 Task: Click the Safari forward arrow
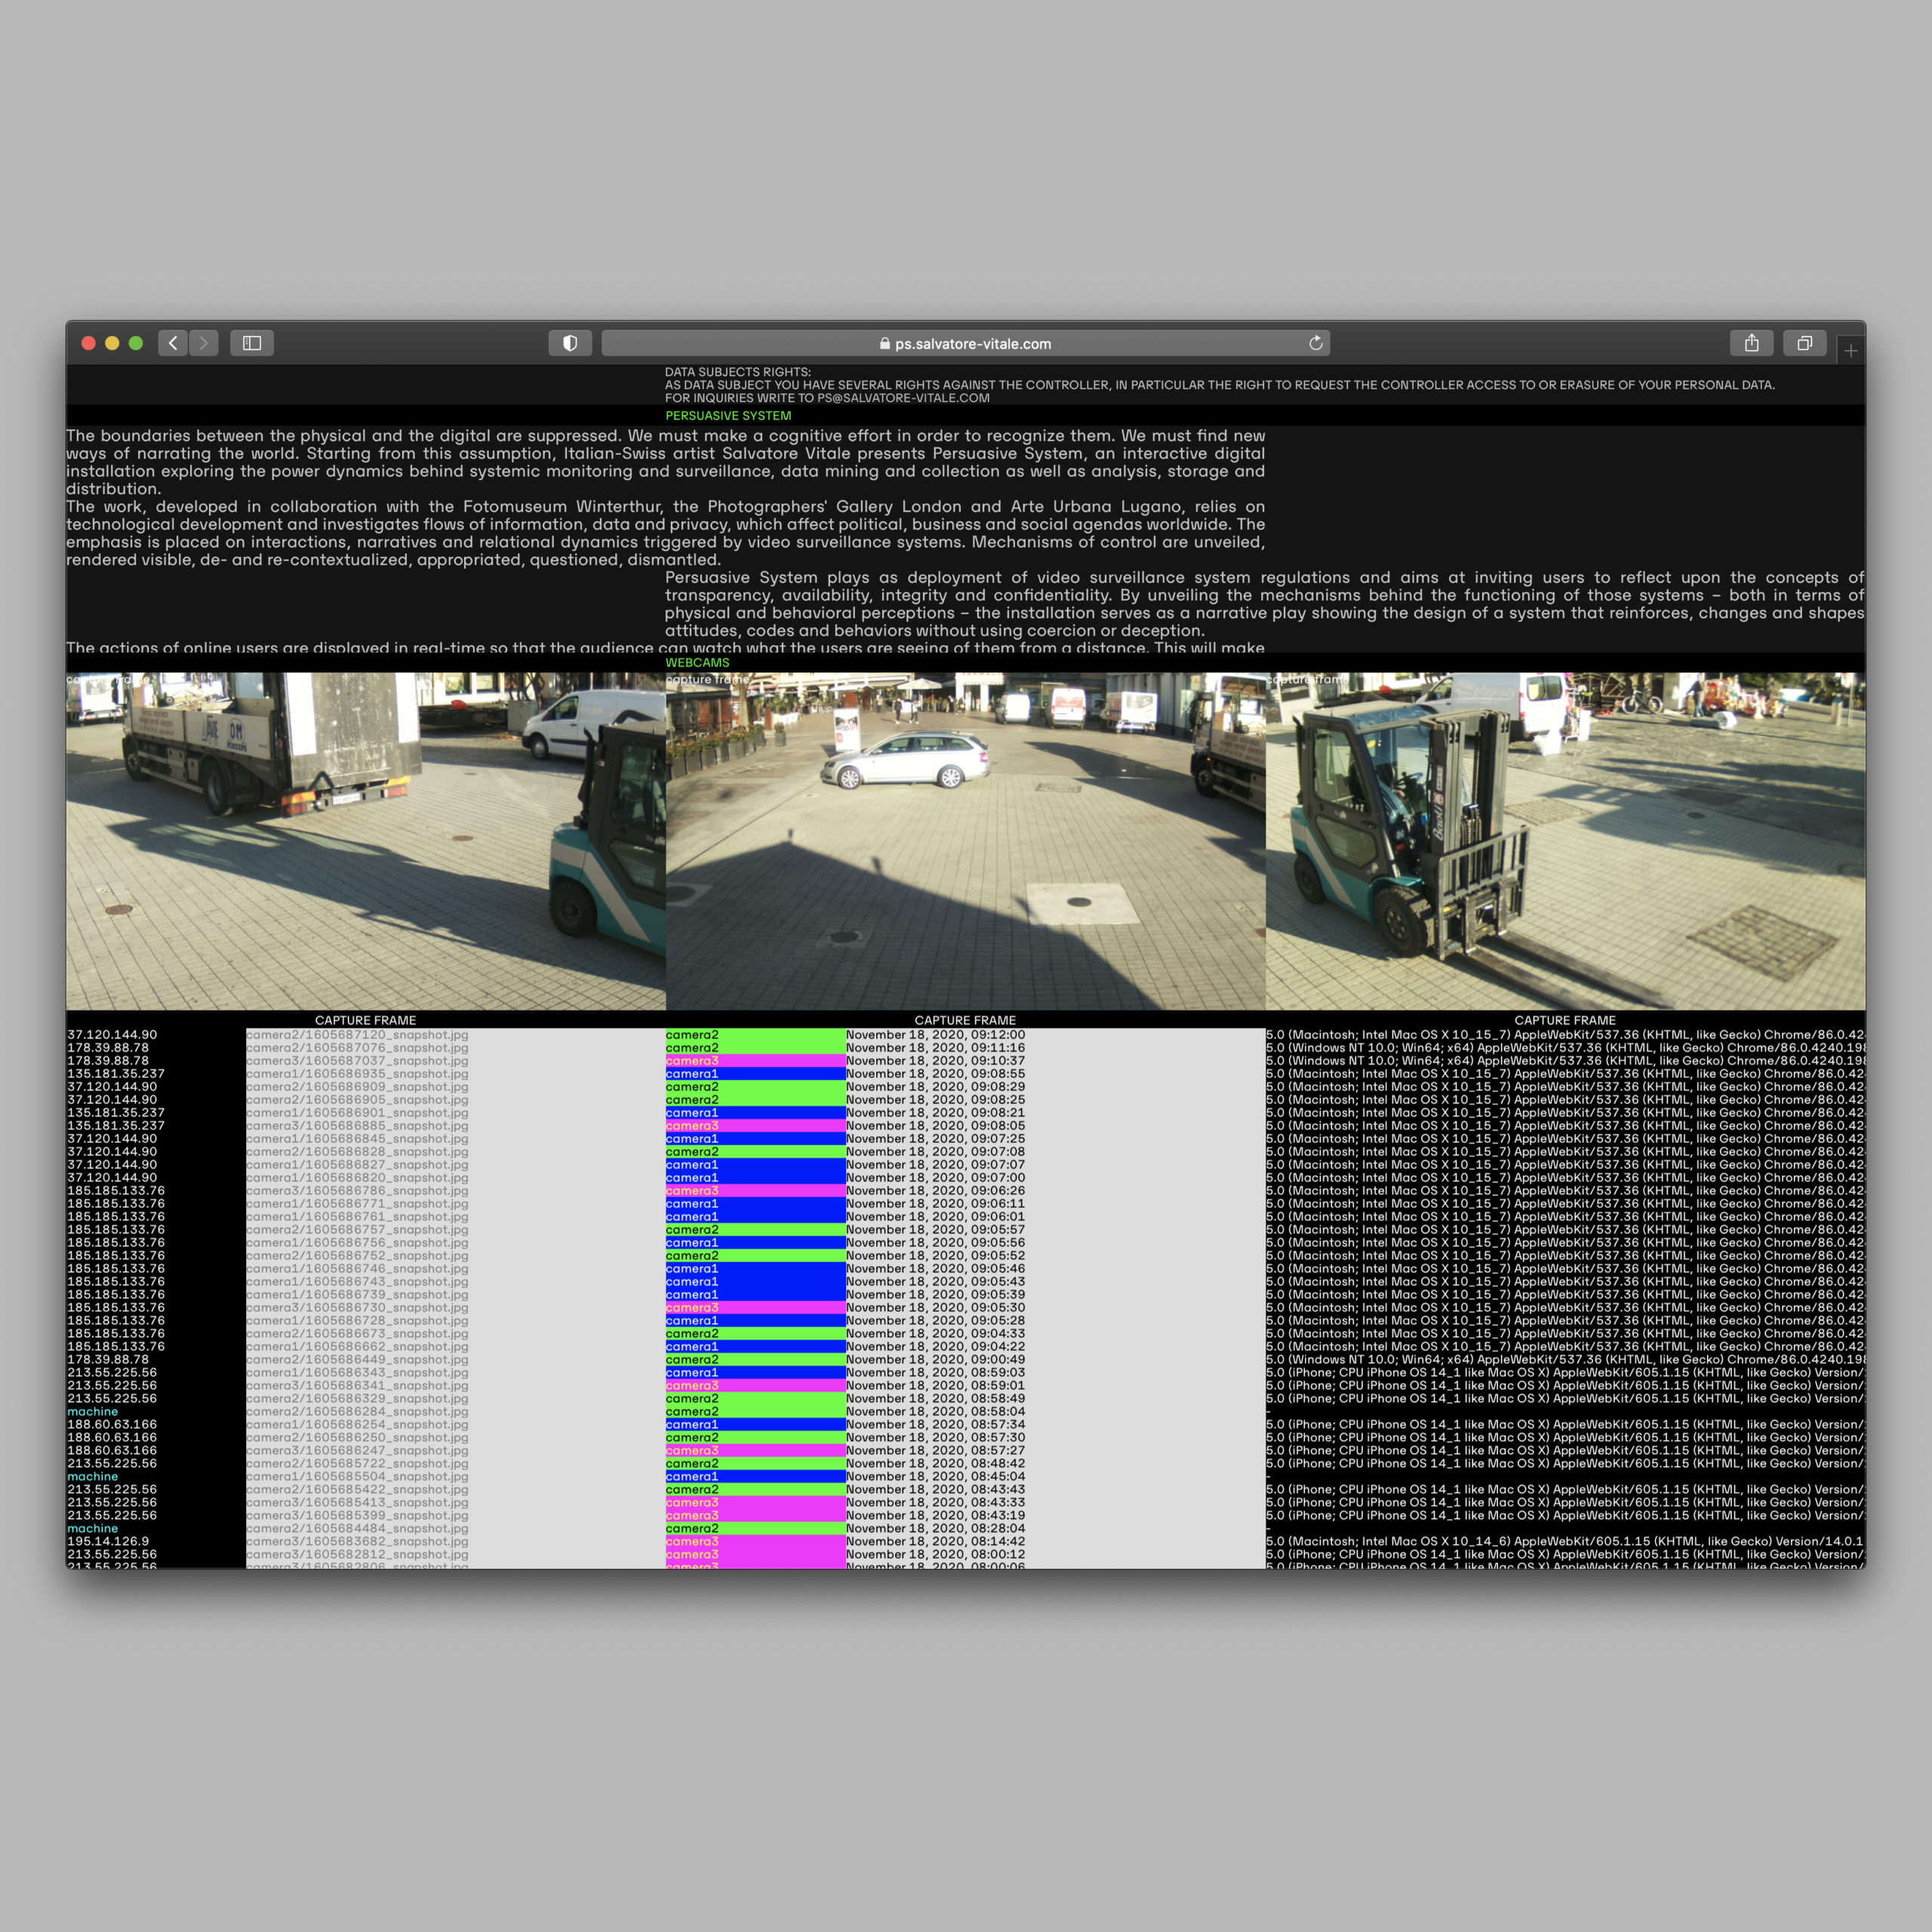pos(204,343)
